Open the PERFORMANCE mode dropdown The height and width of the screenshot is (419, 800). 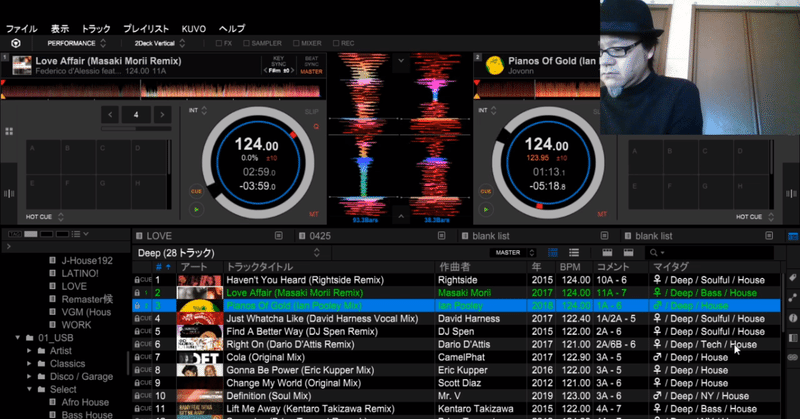click(77, 43)
